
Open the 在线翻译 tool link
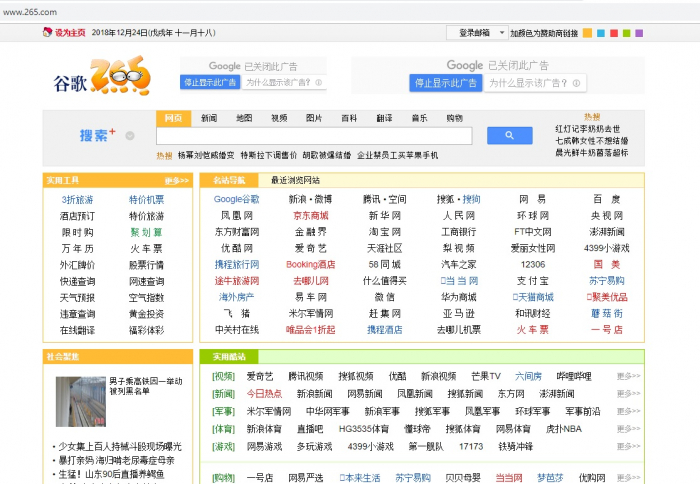click(x=77, y=330)
